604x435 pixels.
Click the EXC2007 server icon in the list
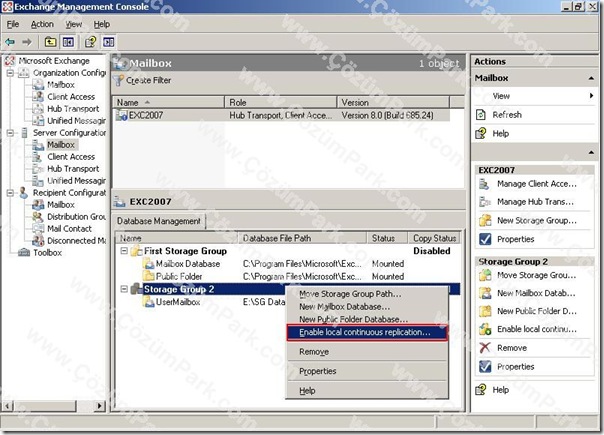click(x=122, y=115)
